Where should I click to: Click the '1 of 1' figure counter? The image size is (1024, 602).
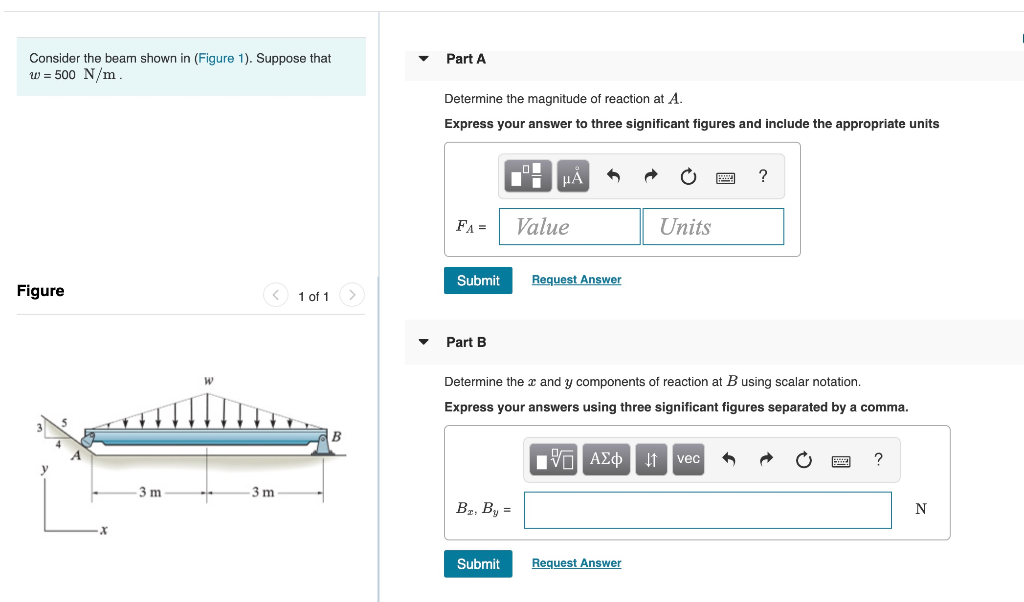coord(313,296)
